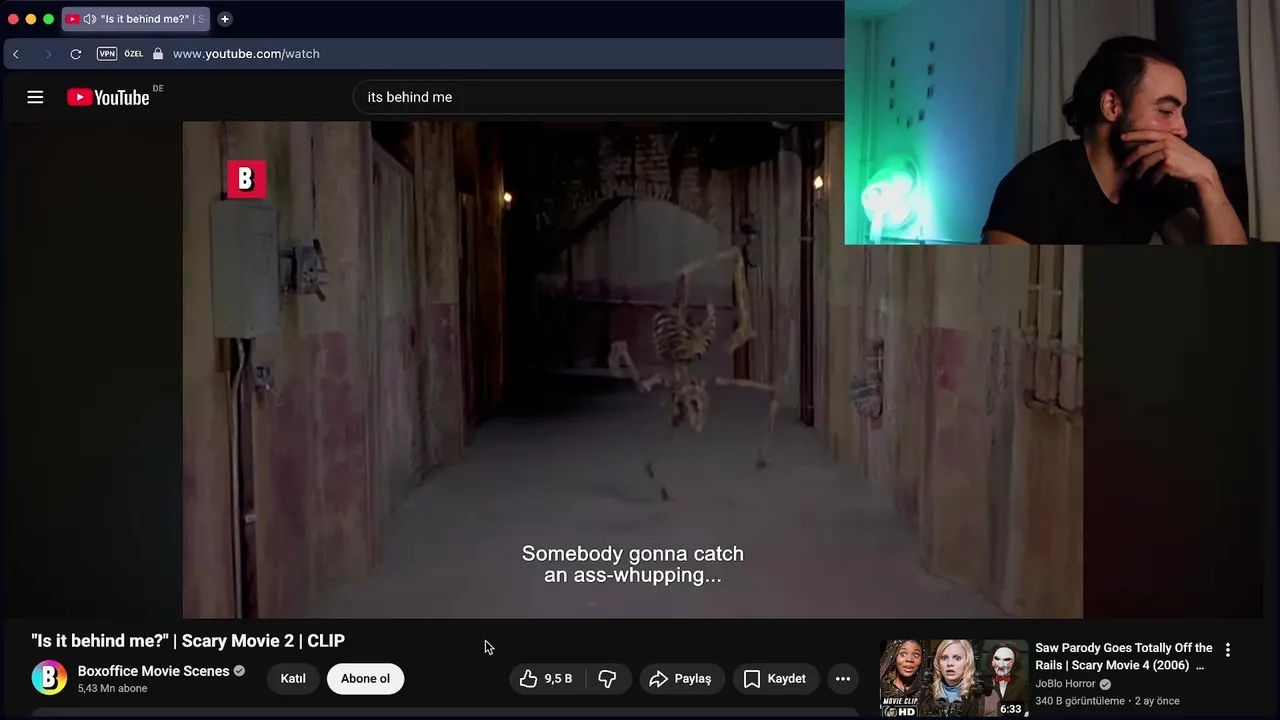This screenshot has height=720, width=1280.
Task: Click the Abone ol subscribe button
Action: [x=365, y=678]
